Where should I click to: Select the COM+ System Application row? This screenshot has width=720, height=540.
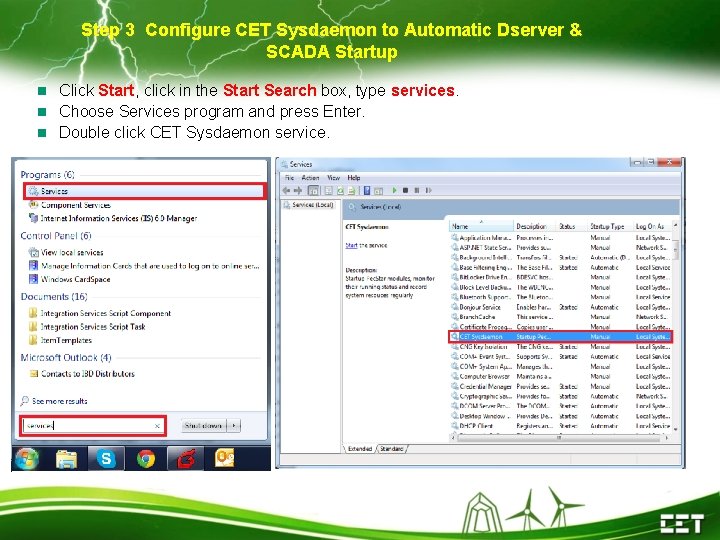pyautogui.click(x=561, y=366)
